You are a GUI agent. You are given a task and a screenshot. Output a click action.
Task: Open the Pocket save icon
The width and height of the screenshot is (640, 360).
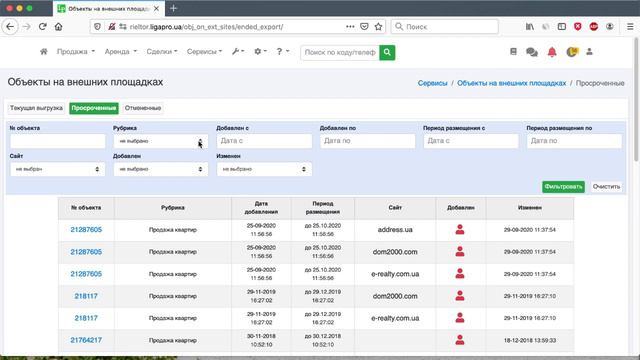tap(364, 27)
